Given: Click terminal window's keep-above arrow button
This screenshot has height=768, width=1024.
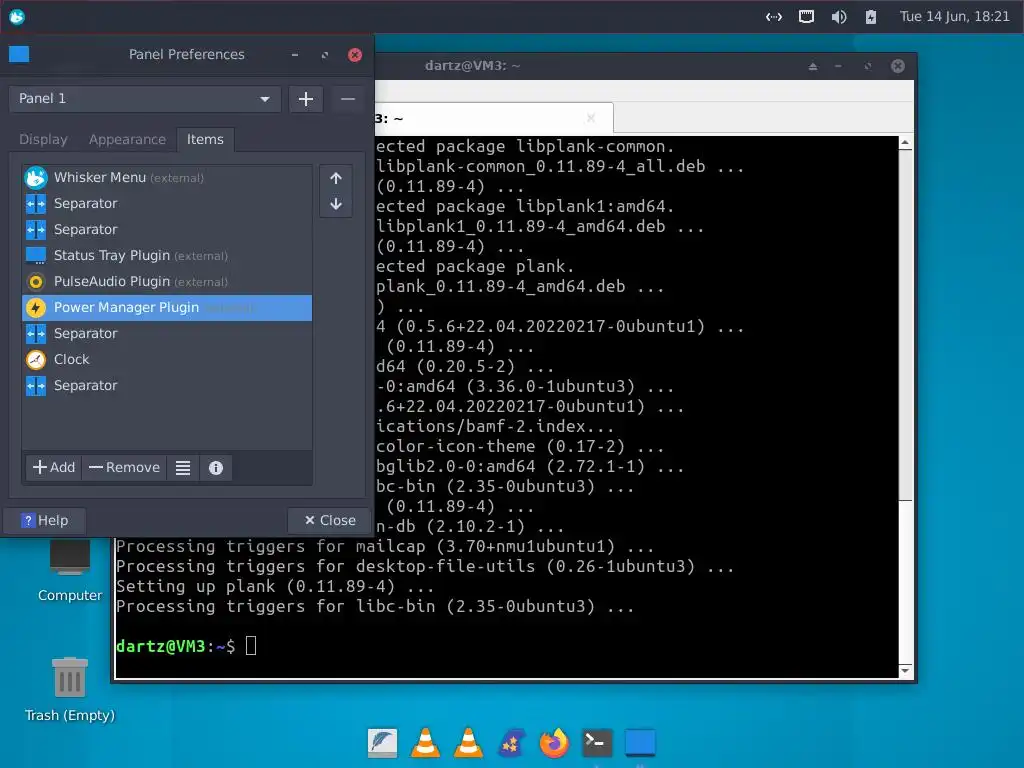Looking at the screenshot, I should pyautogui.click(x=812, y=66).
